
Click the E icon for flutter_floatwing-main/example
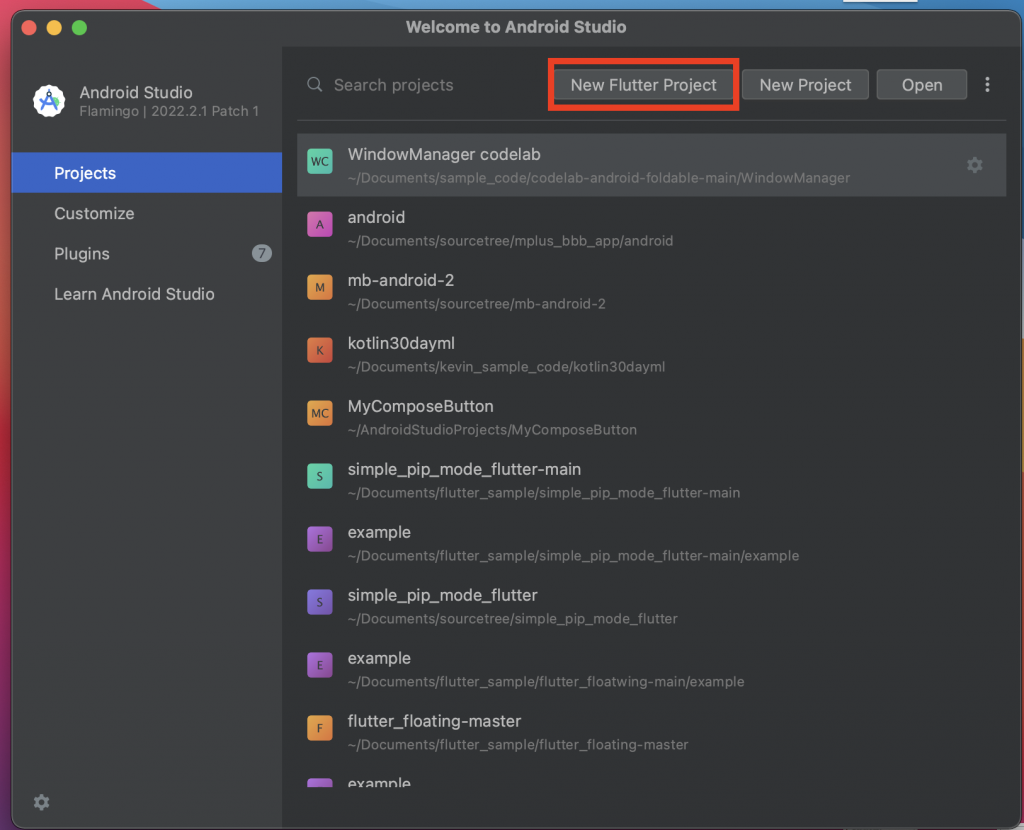[320, 665]
